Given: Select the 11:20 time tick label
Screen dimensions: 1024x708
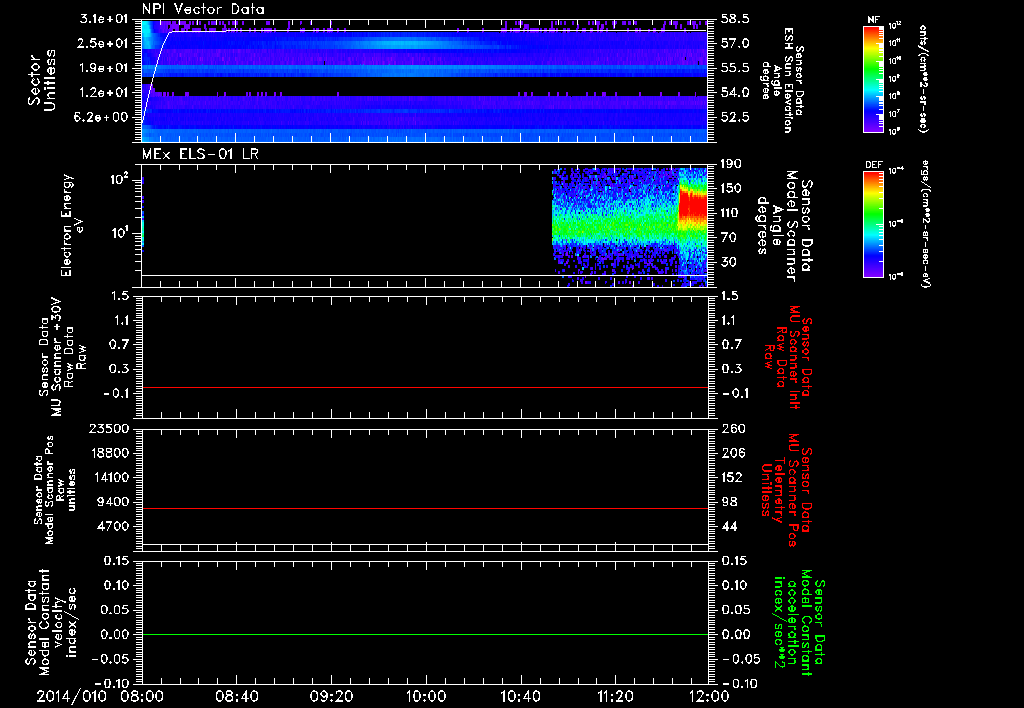Looking at the screenshot, I should 615,695.
